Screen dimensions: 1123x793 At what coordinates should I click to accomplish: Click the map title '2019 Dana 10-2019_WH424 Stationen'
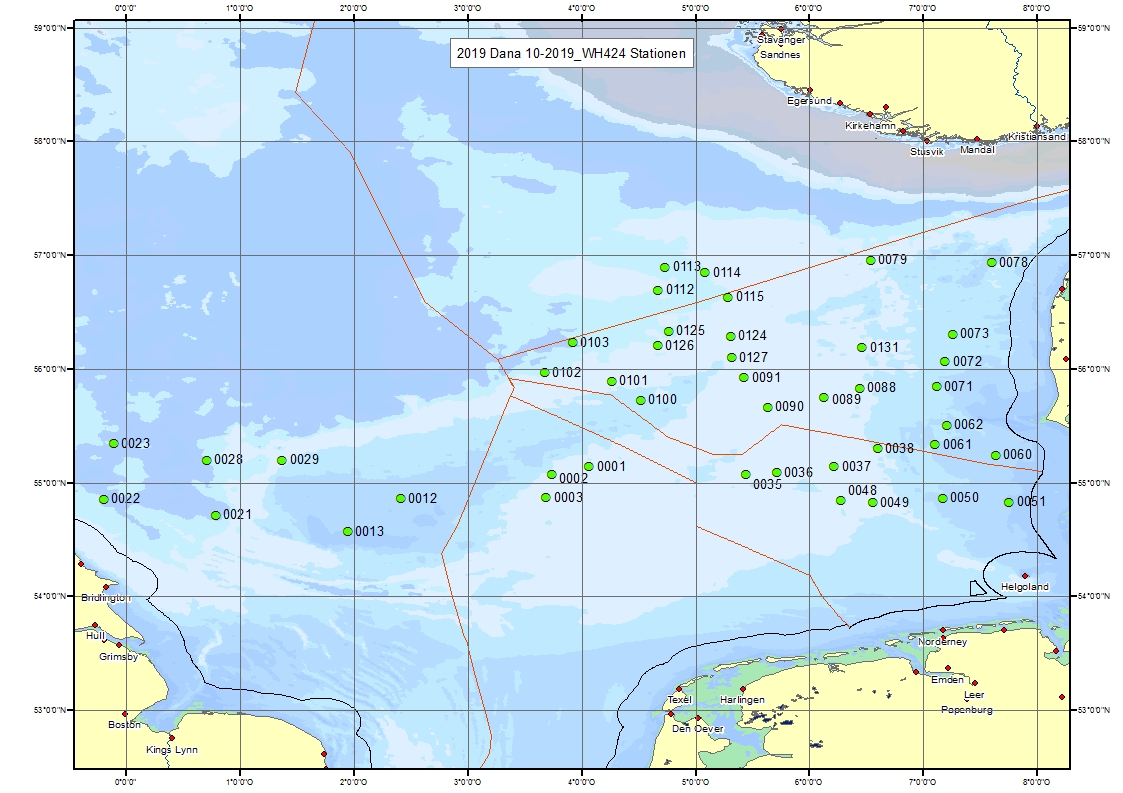570,55
